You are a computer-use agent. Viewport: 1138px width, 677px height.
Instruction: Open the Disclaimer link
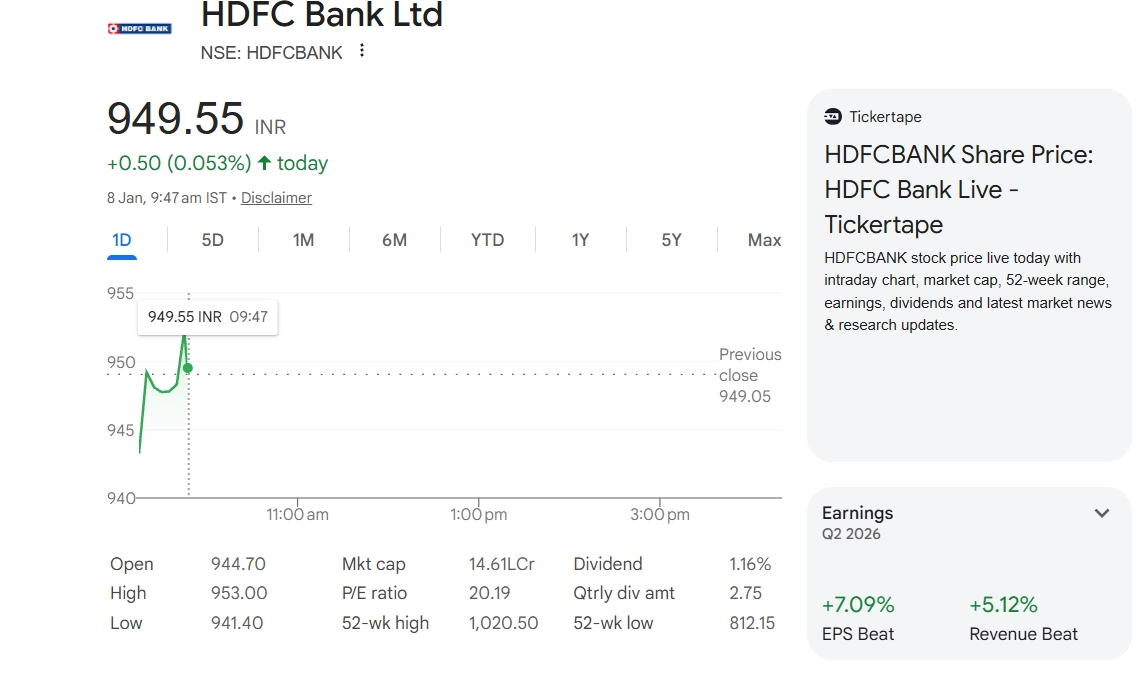(276, 198)
